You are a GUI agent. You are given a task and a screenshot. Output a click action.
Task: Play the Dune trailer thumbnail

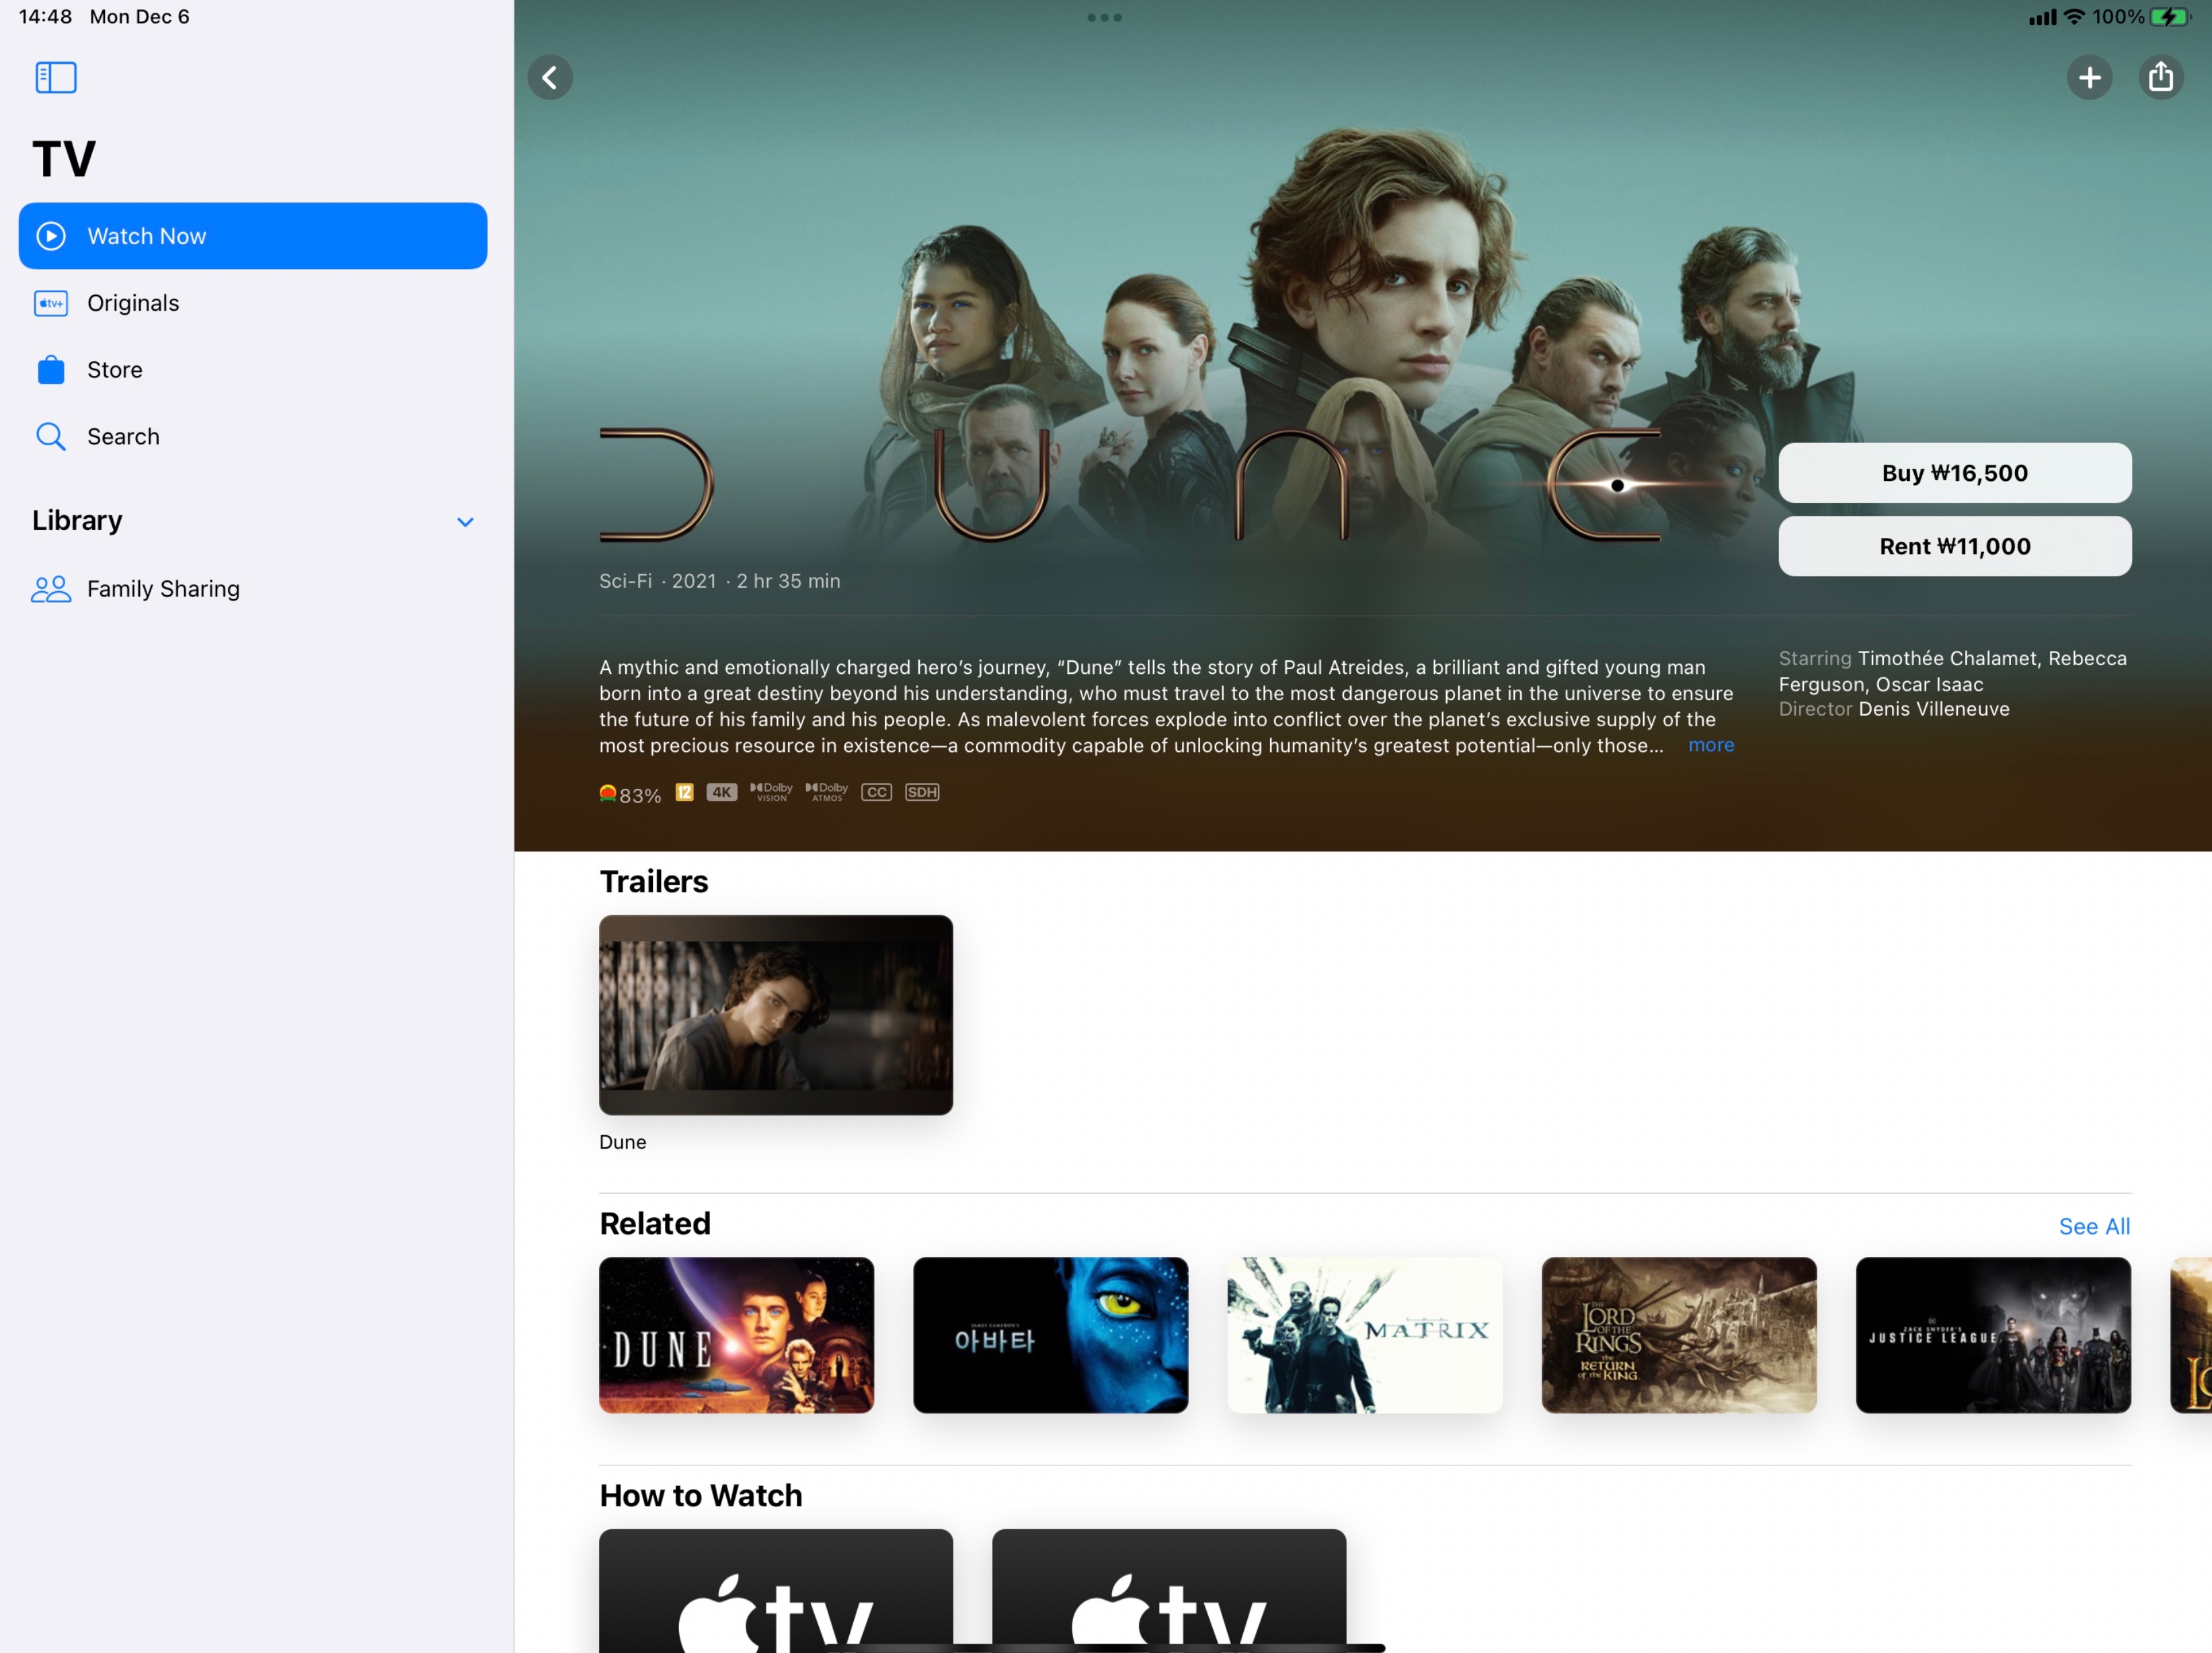(775, 1015)
